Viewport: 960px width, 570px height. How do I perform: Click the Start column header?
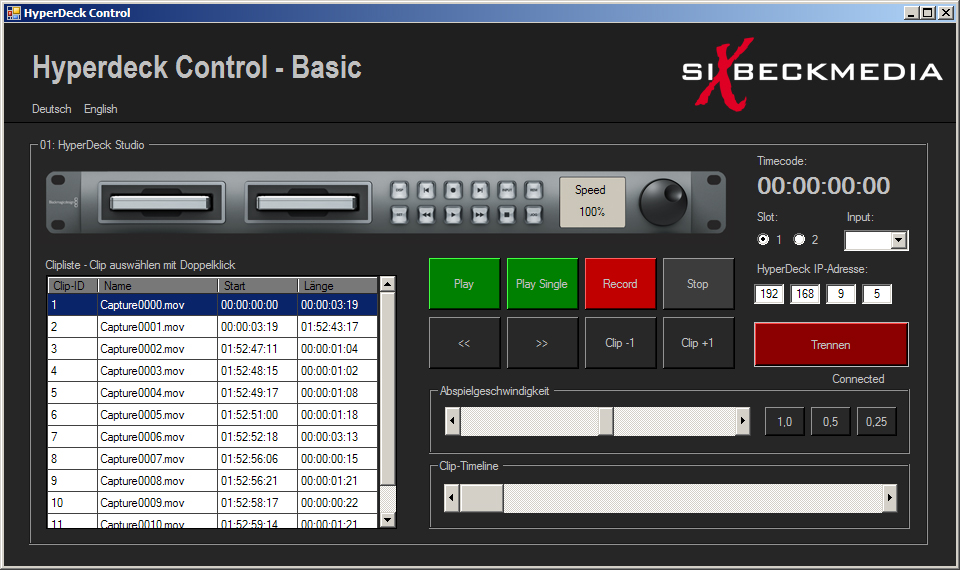coord(258,286)
